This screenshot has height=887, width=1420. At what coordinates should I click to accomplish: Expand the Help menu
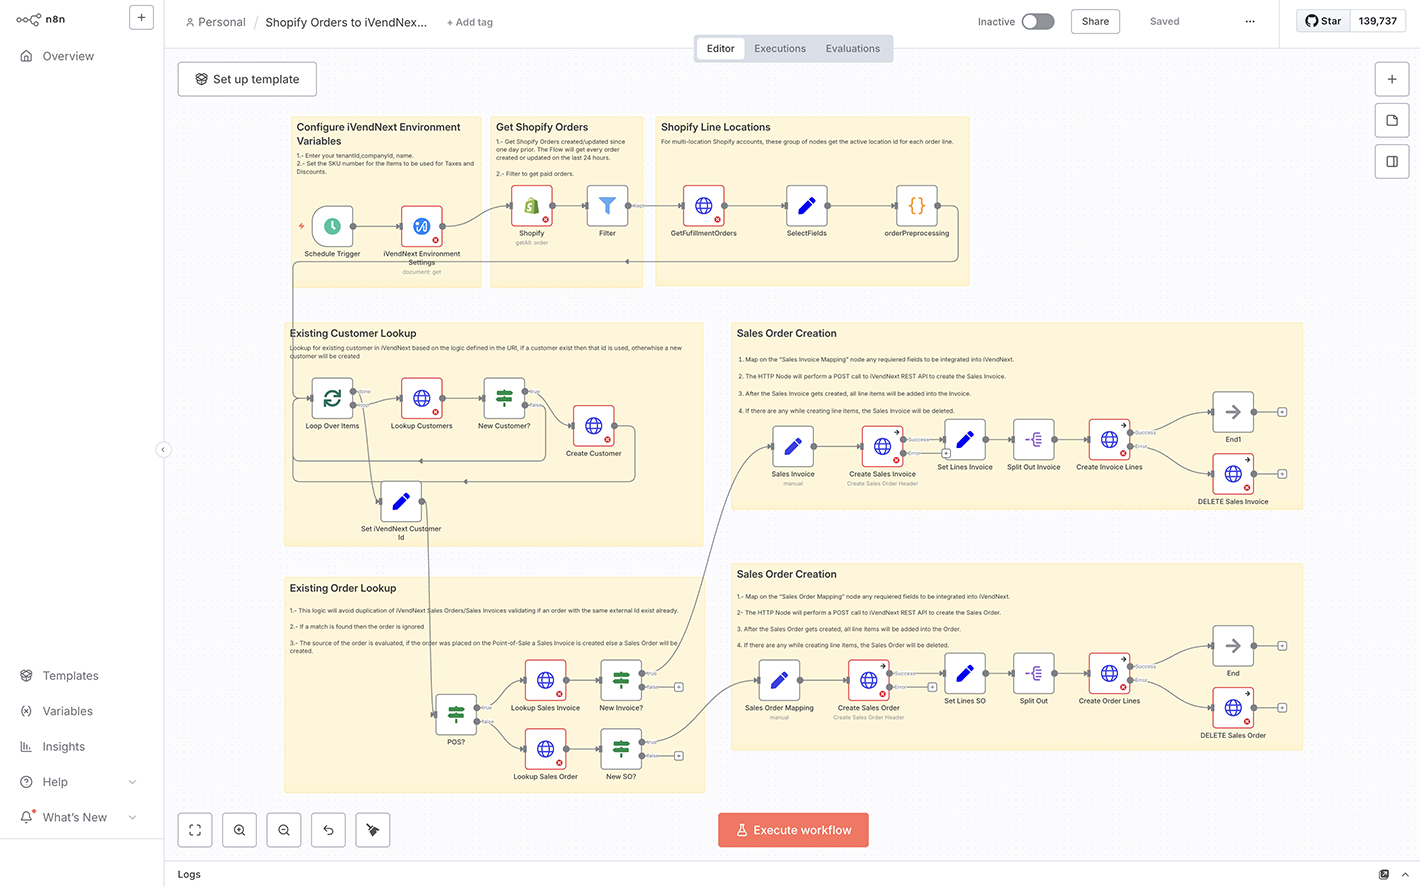[x=132, y=782]
